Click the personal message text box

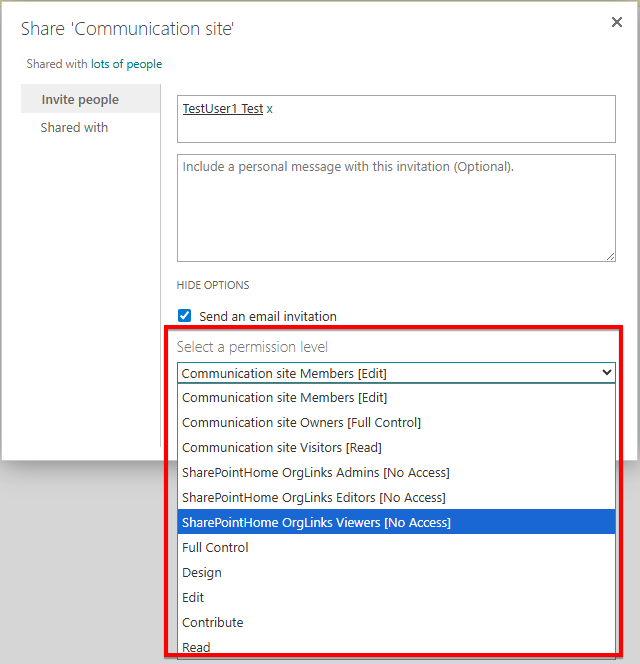pyautogui.click(x=396, y=208)
